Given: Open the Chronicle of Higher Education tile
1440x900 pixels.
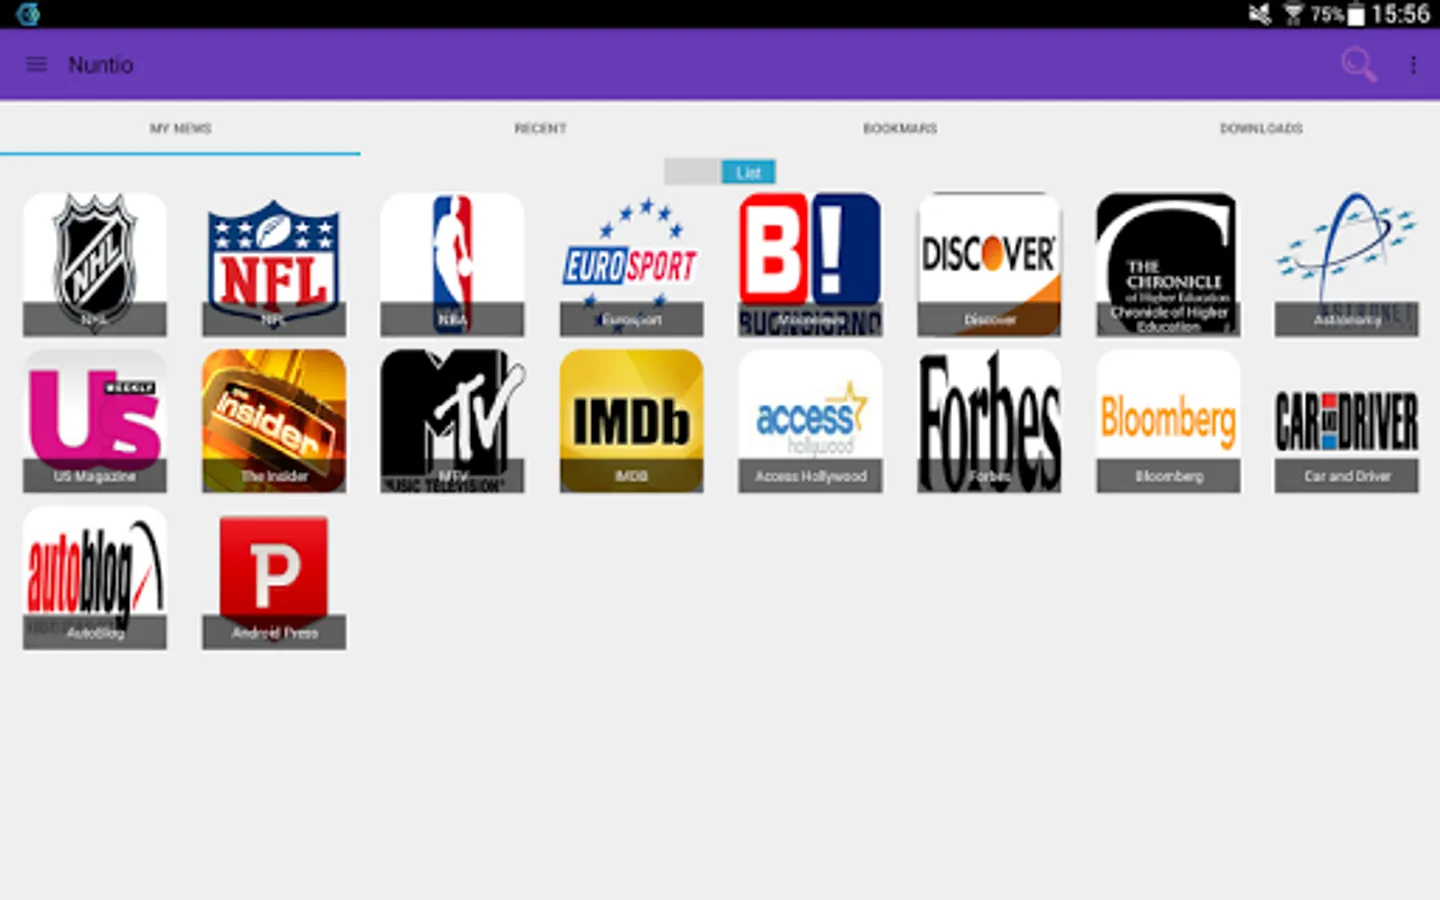Looking at the screenshot, I should coord(1168,264).
